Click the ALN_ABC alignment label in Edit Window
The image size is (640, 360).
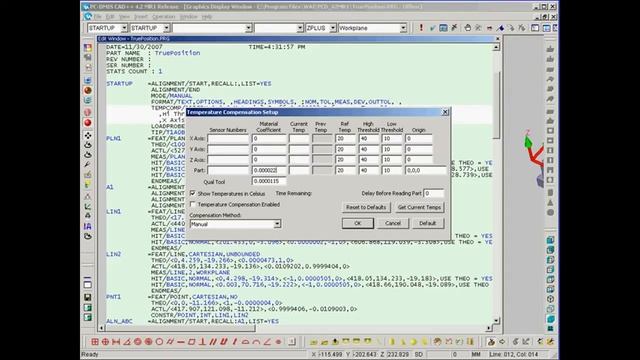coord(119,321)
